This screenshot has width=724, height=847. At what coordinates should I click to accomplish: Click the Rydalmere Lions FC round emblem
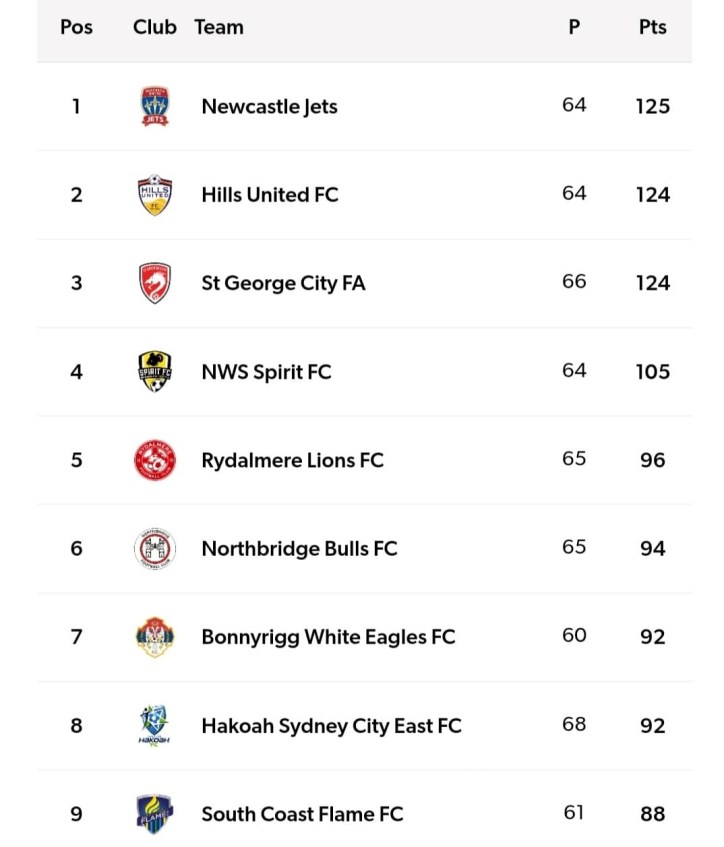[155, 460]
